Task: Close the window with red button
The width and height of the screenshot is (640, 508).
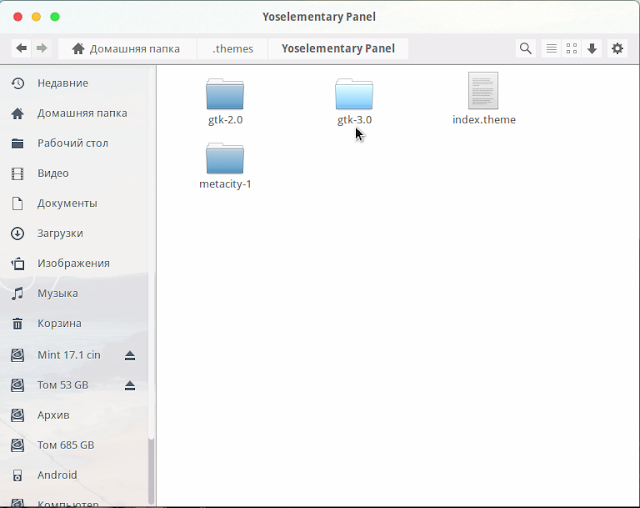Action: [18, 17]
